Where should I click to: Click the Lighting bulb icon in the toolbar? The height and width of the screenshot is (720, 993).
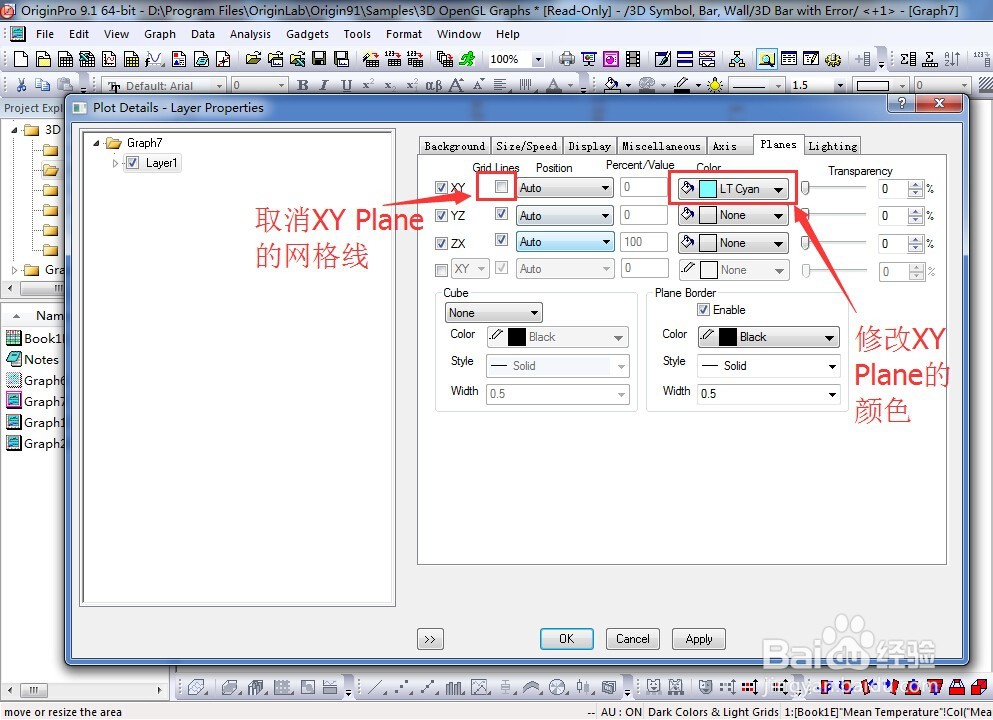pos(715,85)
